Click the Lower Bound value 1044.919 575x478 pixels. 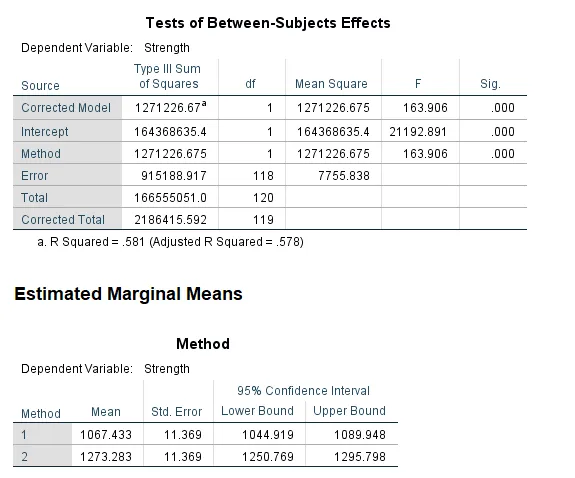tap(268, 435)
